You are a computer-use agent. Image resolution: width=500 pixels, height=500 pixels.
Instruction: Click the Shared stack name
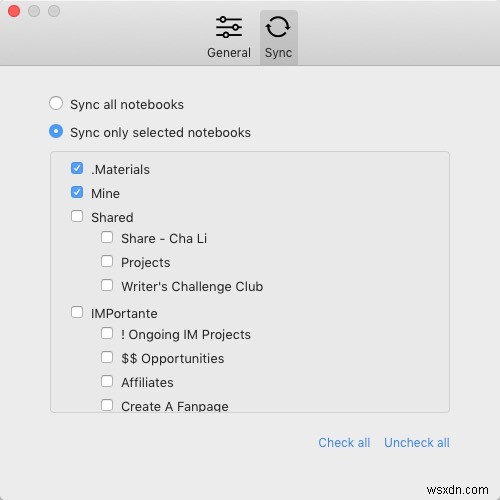[112, 218]
